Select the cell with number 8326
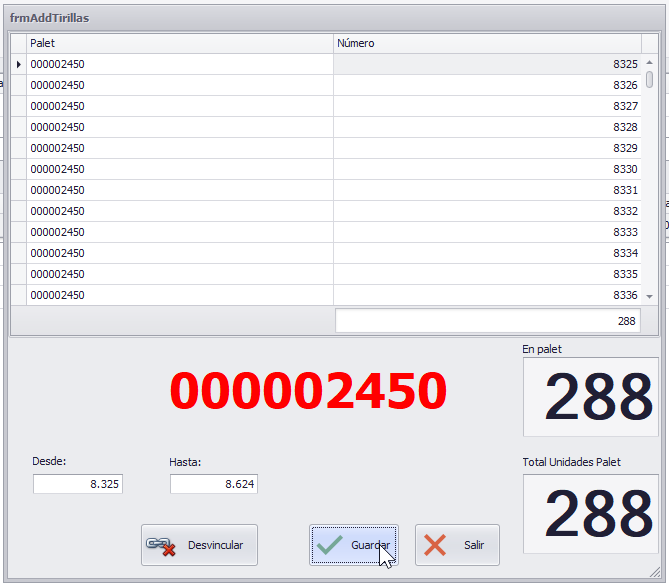 pyautogui.click(x=487, y=85)
